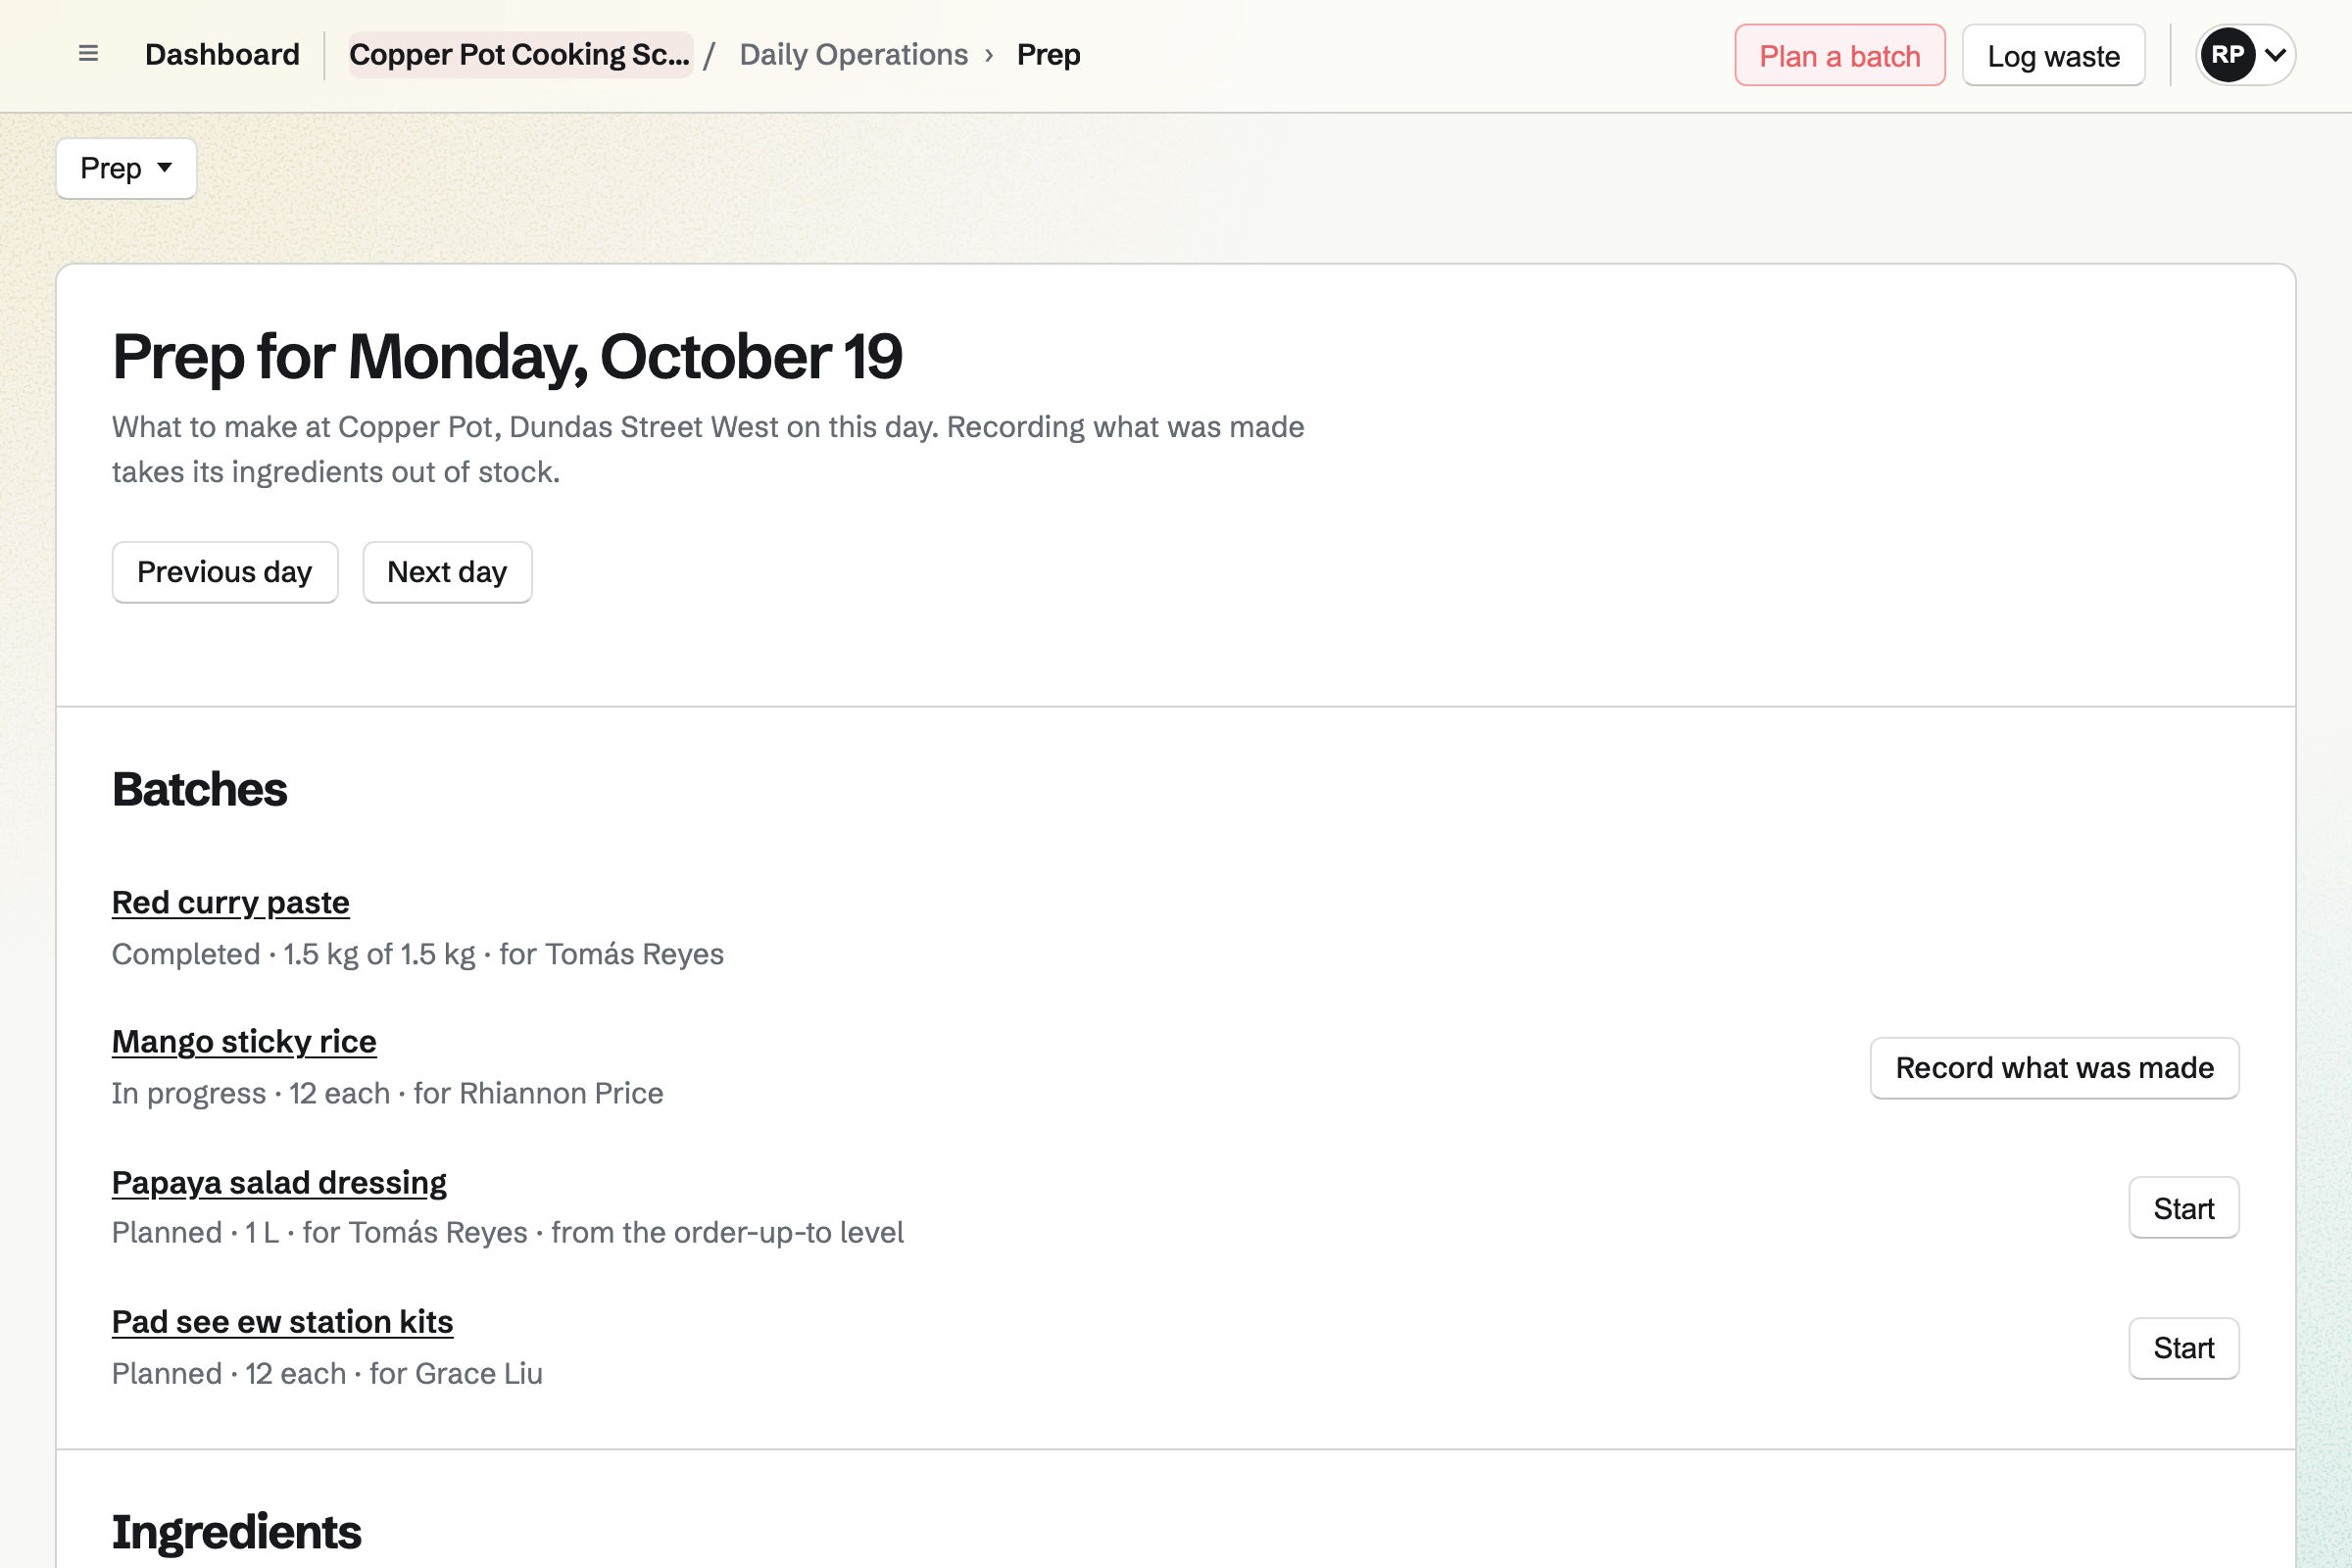Click the Log waste button
The height and width of the screenshot is (1568, 2352).
2053,55
